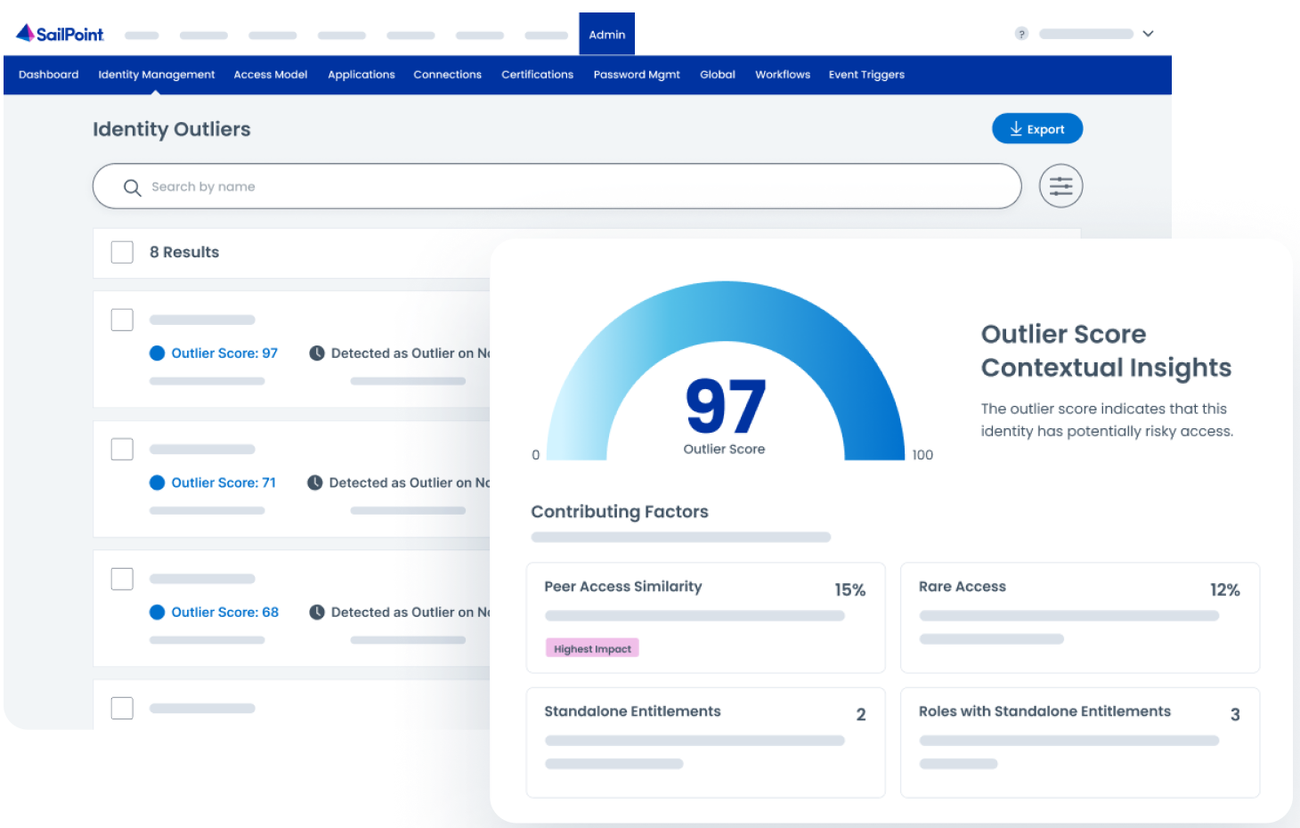This screenshot has width=1300, height=828.
Task: Click the Contributing Factors heading
Action: [x=620, y=512]
